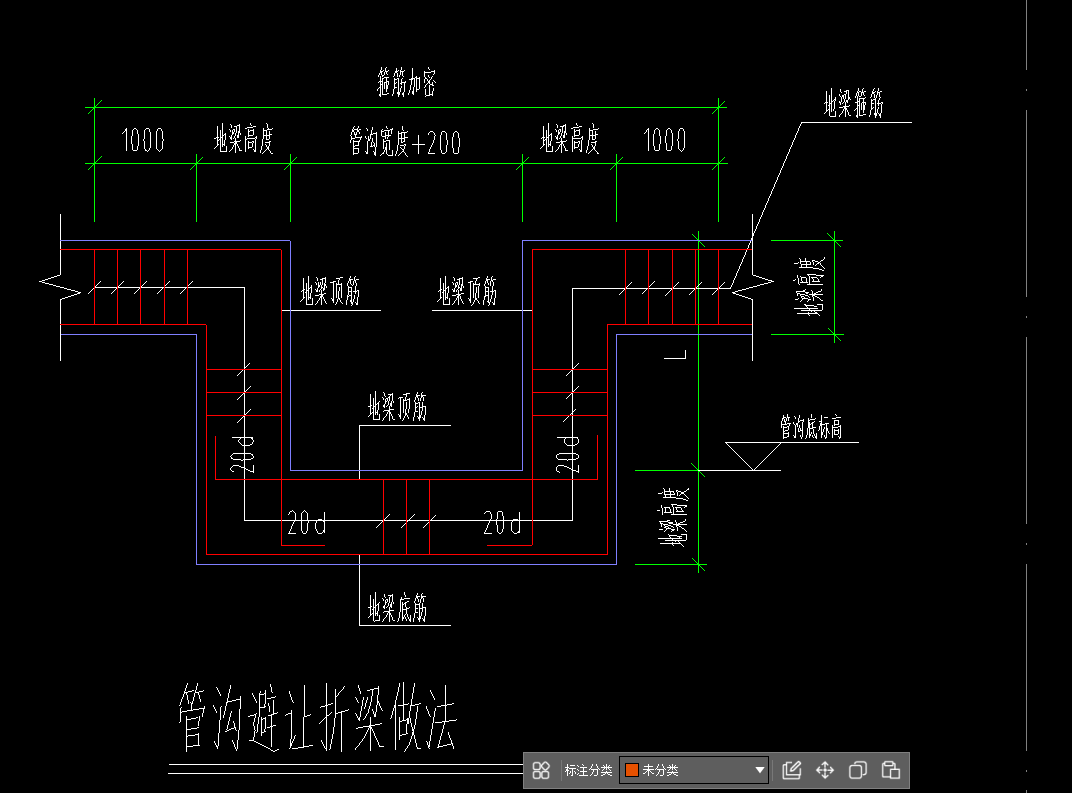
Task: Select the 箍筋加密 dimension text
Action: (x=407, y=83)
